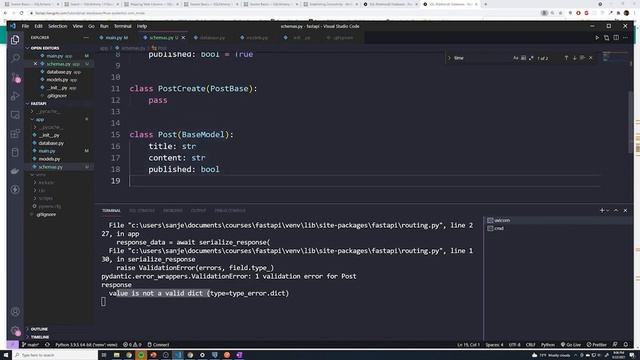This screenshot has width=640, height=360.
Task: Split the editor to the right
Action: [616, 38]
